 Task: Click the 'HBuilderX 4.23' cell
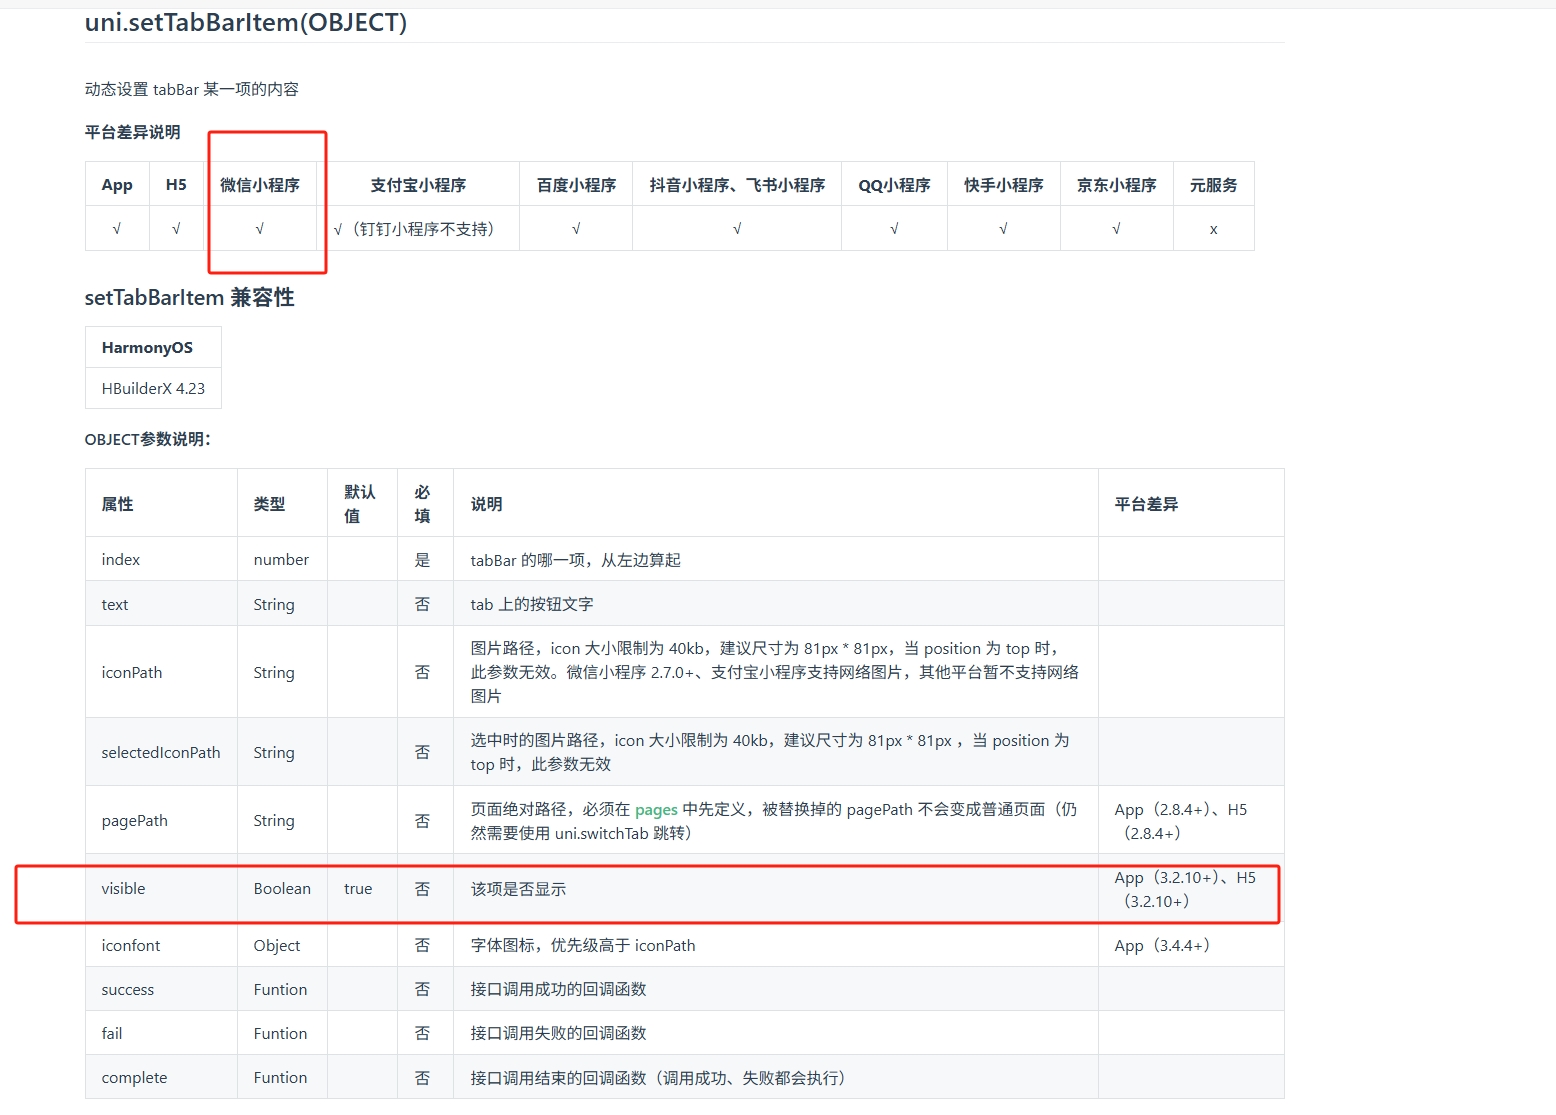[153, 388]
